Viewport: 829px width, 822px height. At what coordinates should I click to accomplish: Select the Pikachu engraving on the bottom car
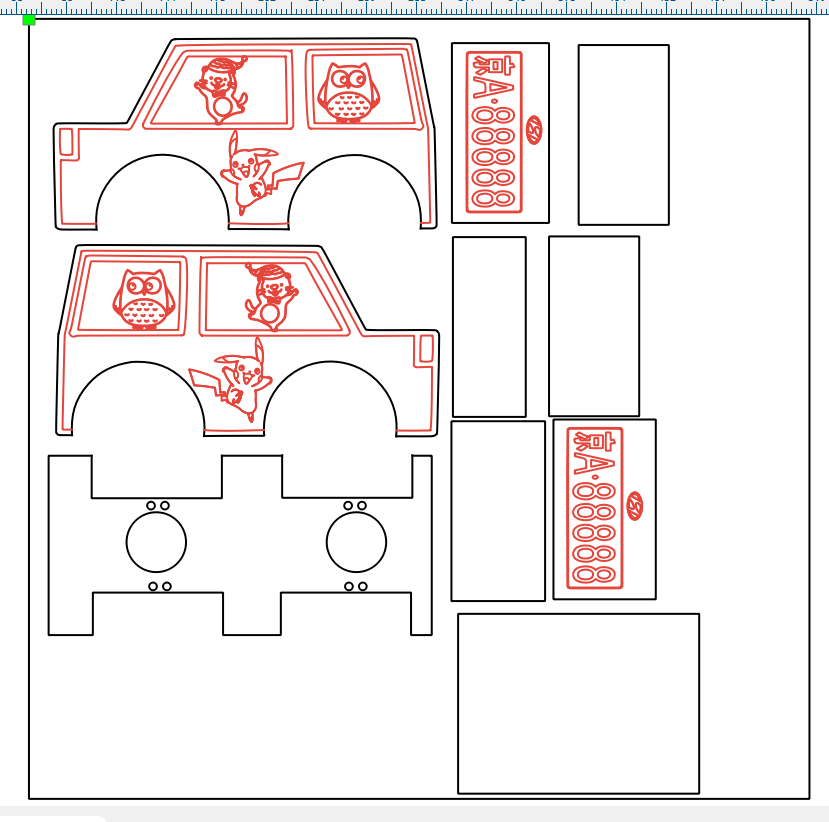(x=231, y=380)
